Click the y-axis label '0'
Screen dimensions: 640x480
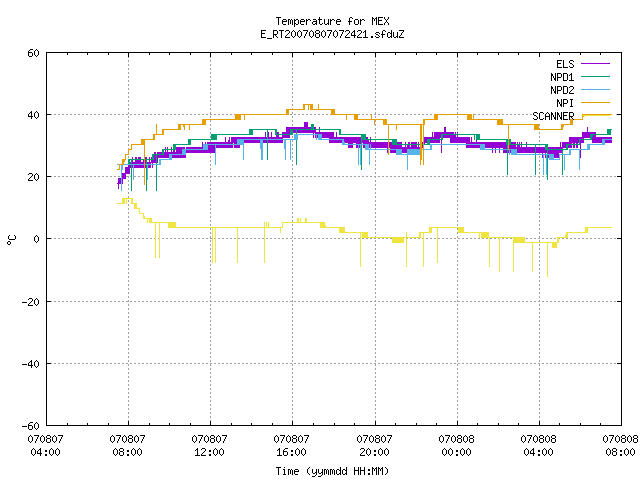[37, 239]
